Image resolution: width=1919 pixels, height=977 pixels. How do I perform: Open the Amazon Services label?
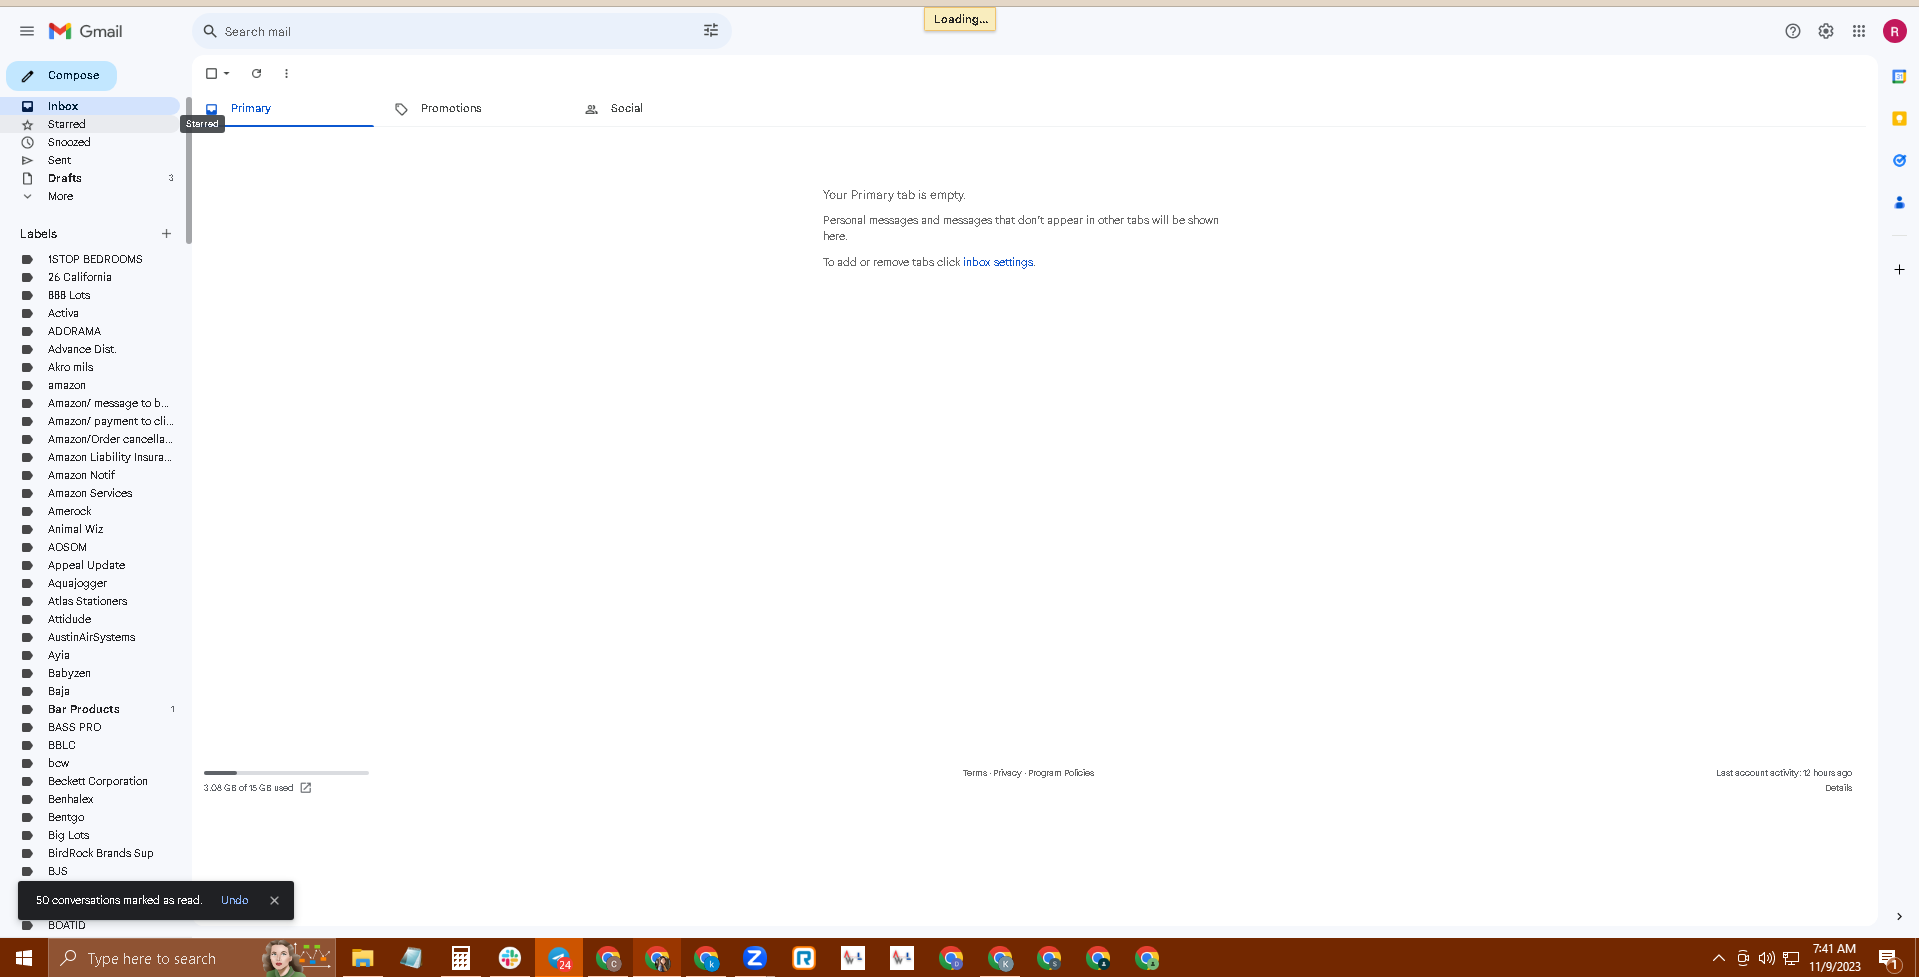pyautogui.click(x=90, y=493)
